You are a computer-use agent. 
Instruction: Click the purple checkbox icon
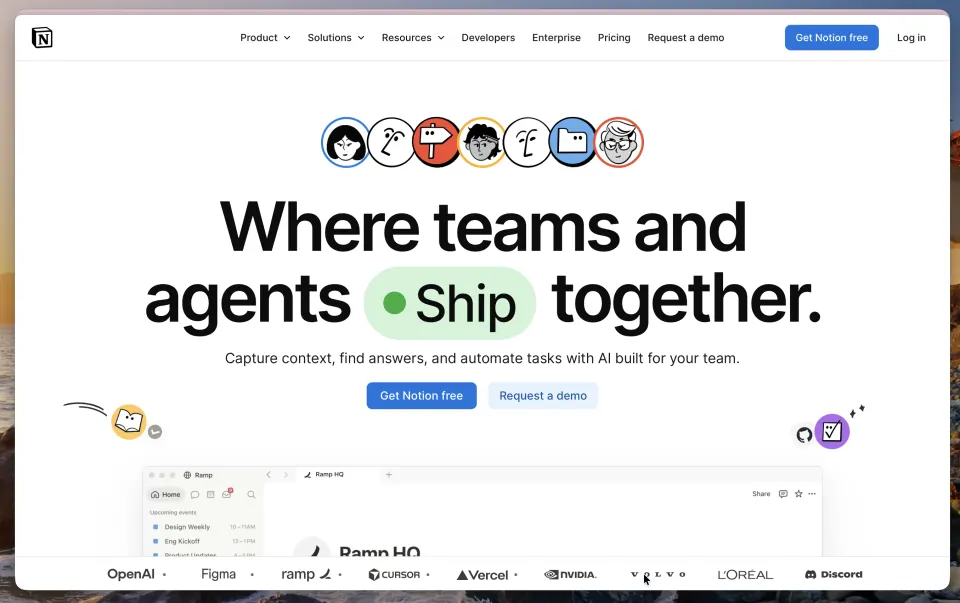(831, 432)
